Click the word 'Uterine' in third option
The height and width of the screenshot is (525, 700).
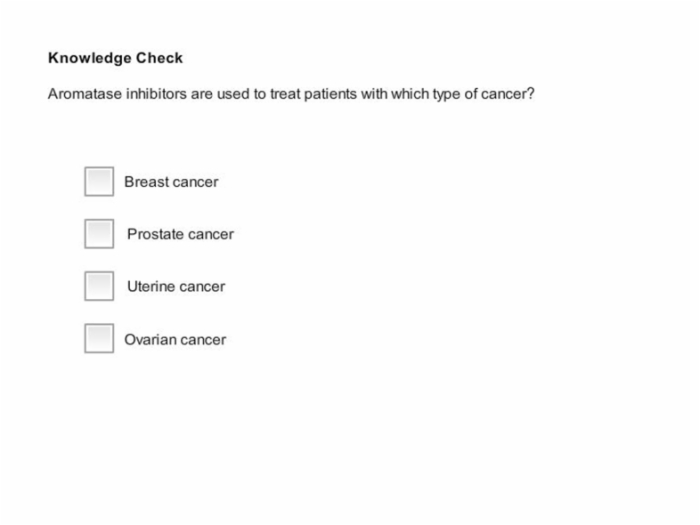tap(151, 287)
